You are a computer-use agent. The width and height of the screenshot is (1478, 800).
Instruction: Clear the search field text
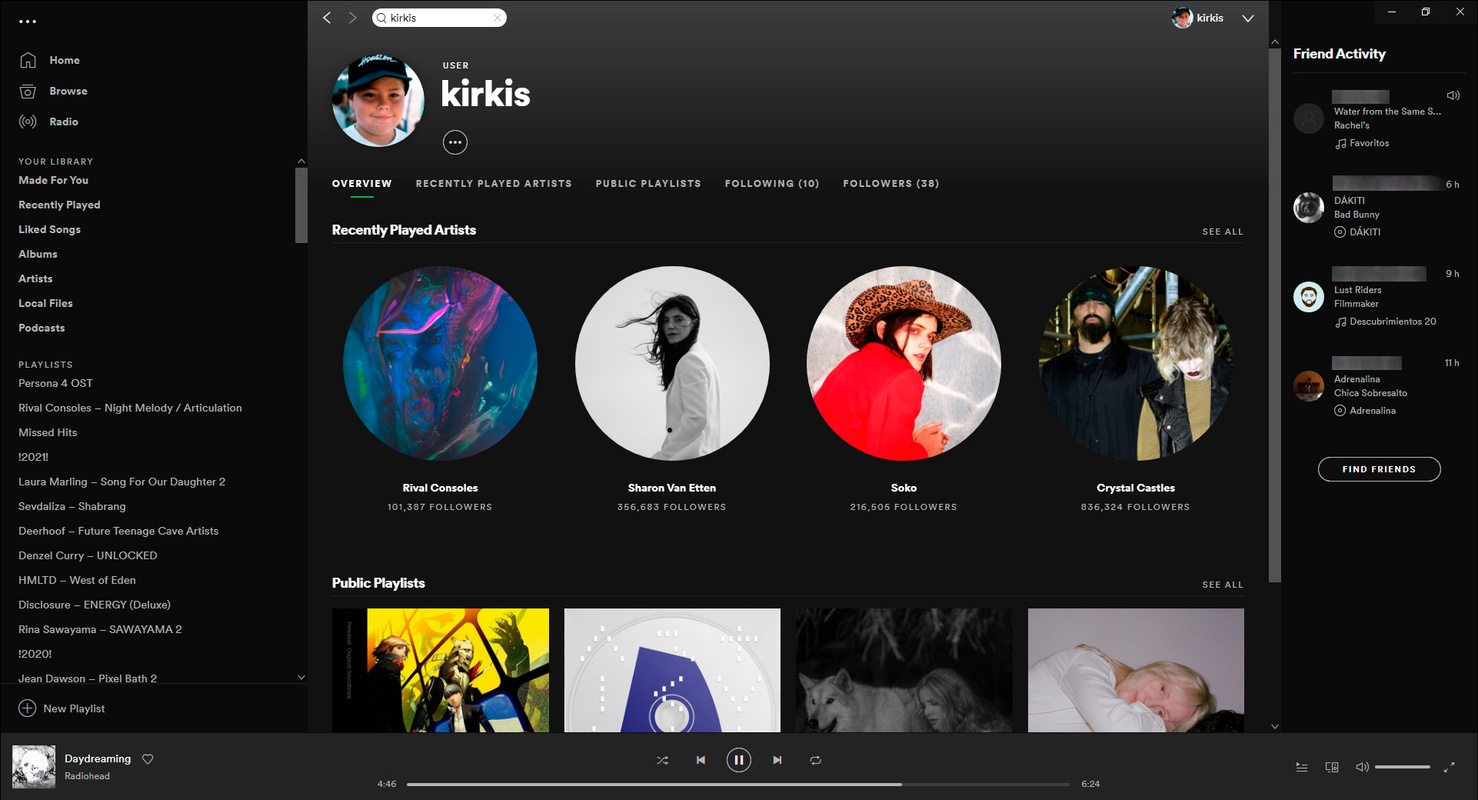(x=497, y=18)
